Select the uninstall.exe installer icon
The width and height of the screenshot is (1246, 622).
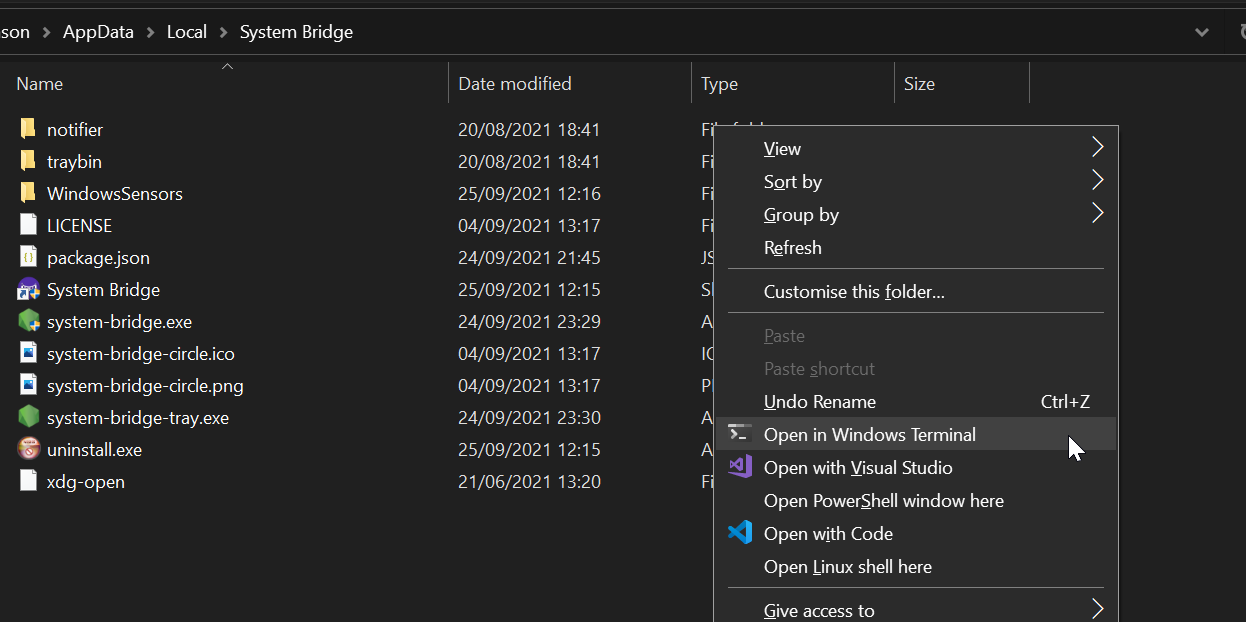point(28,449)
